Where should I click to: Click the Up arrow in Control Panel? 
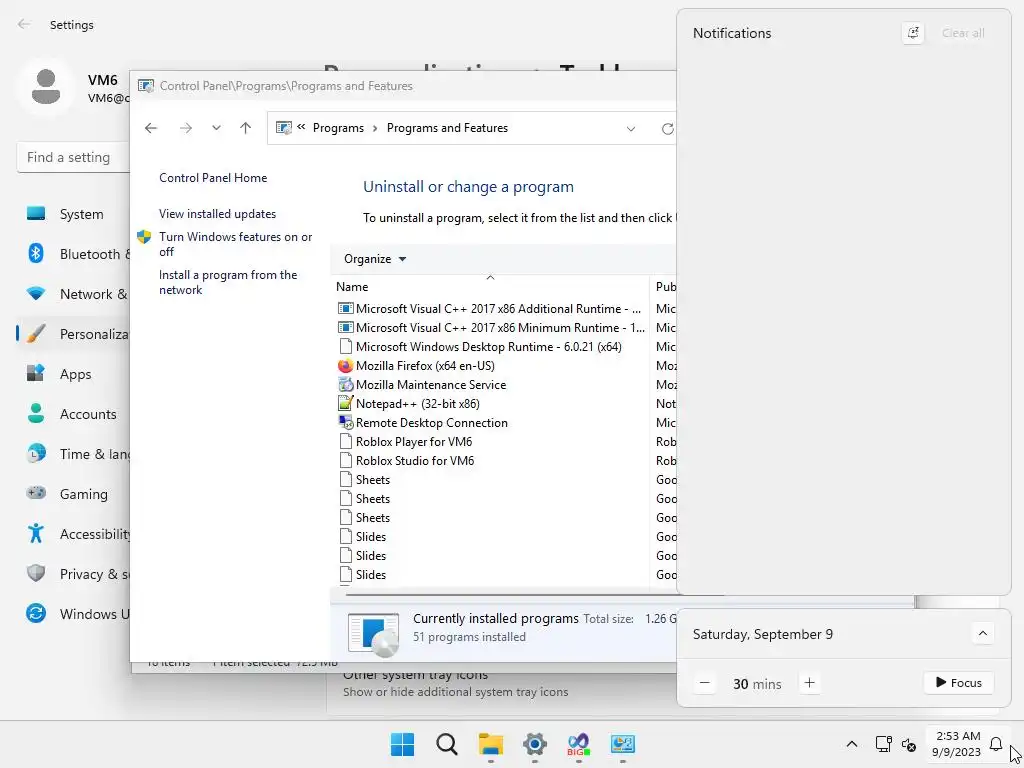(246, 128)
